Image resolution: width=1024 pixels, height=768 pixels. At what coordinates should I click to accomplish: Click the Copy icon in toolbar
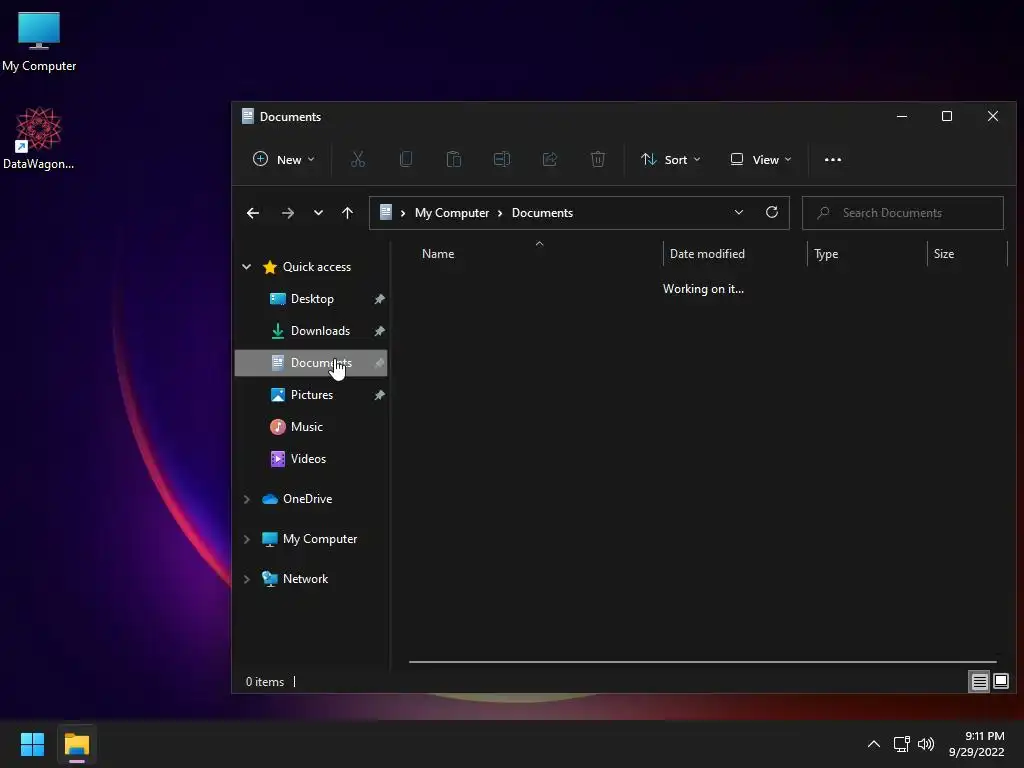pos(406,159)
